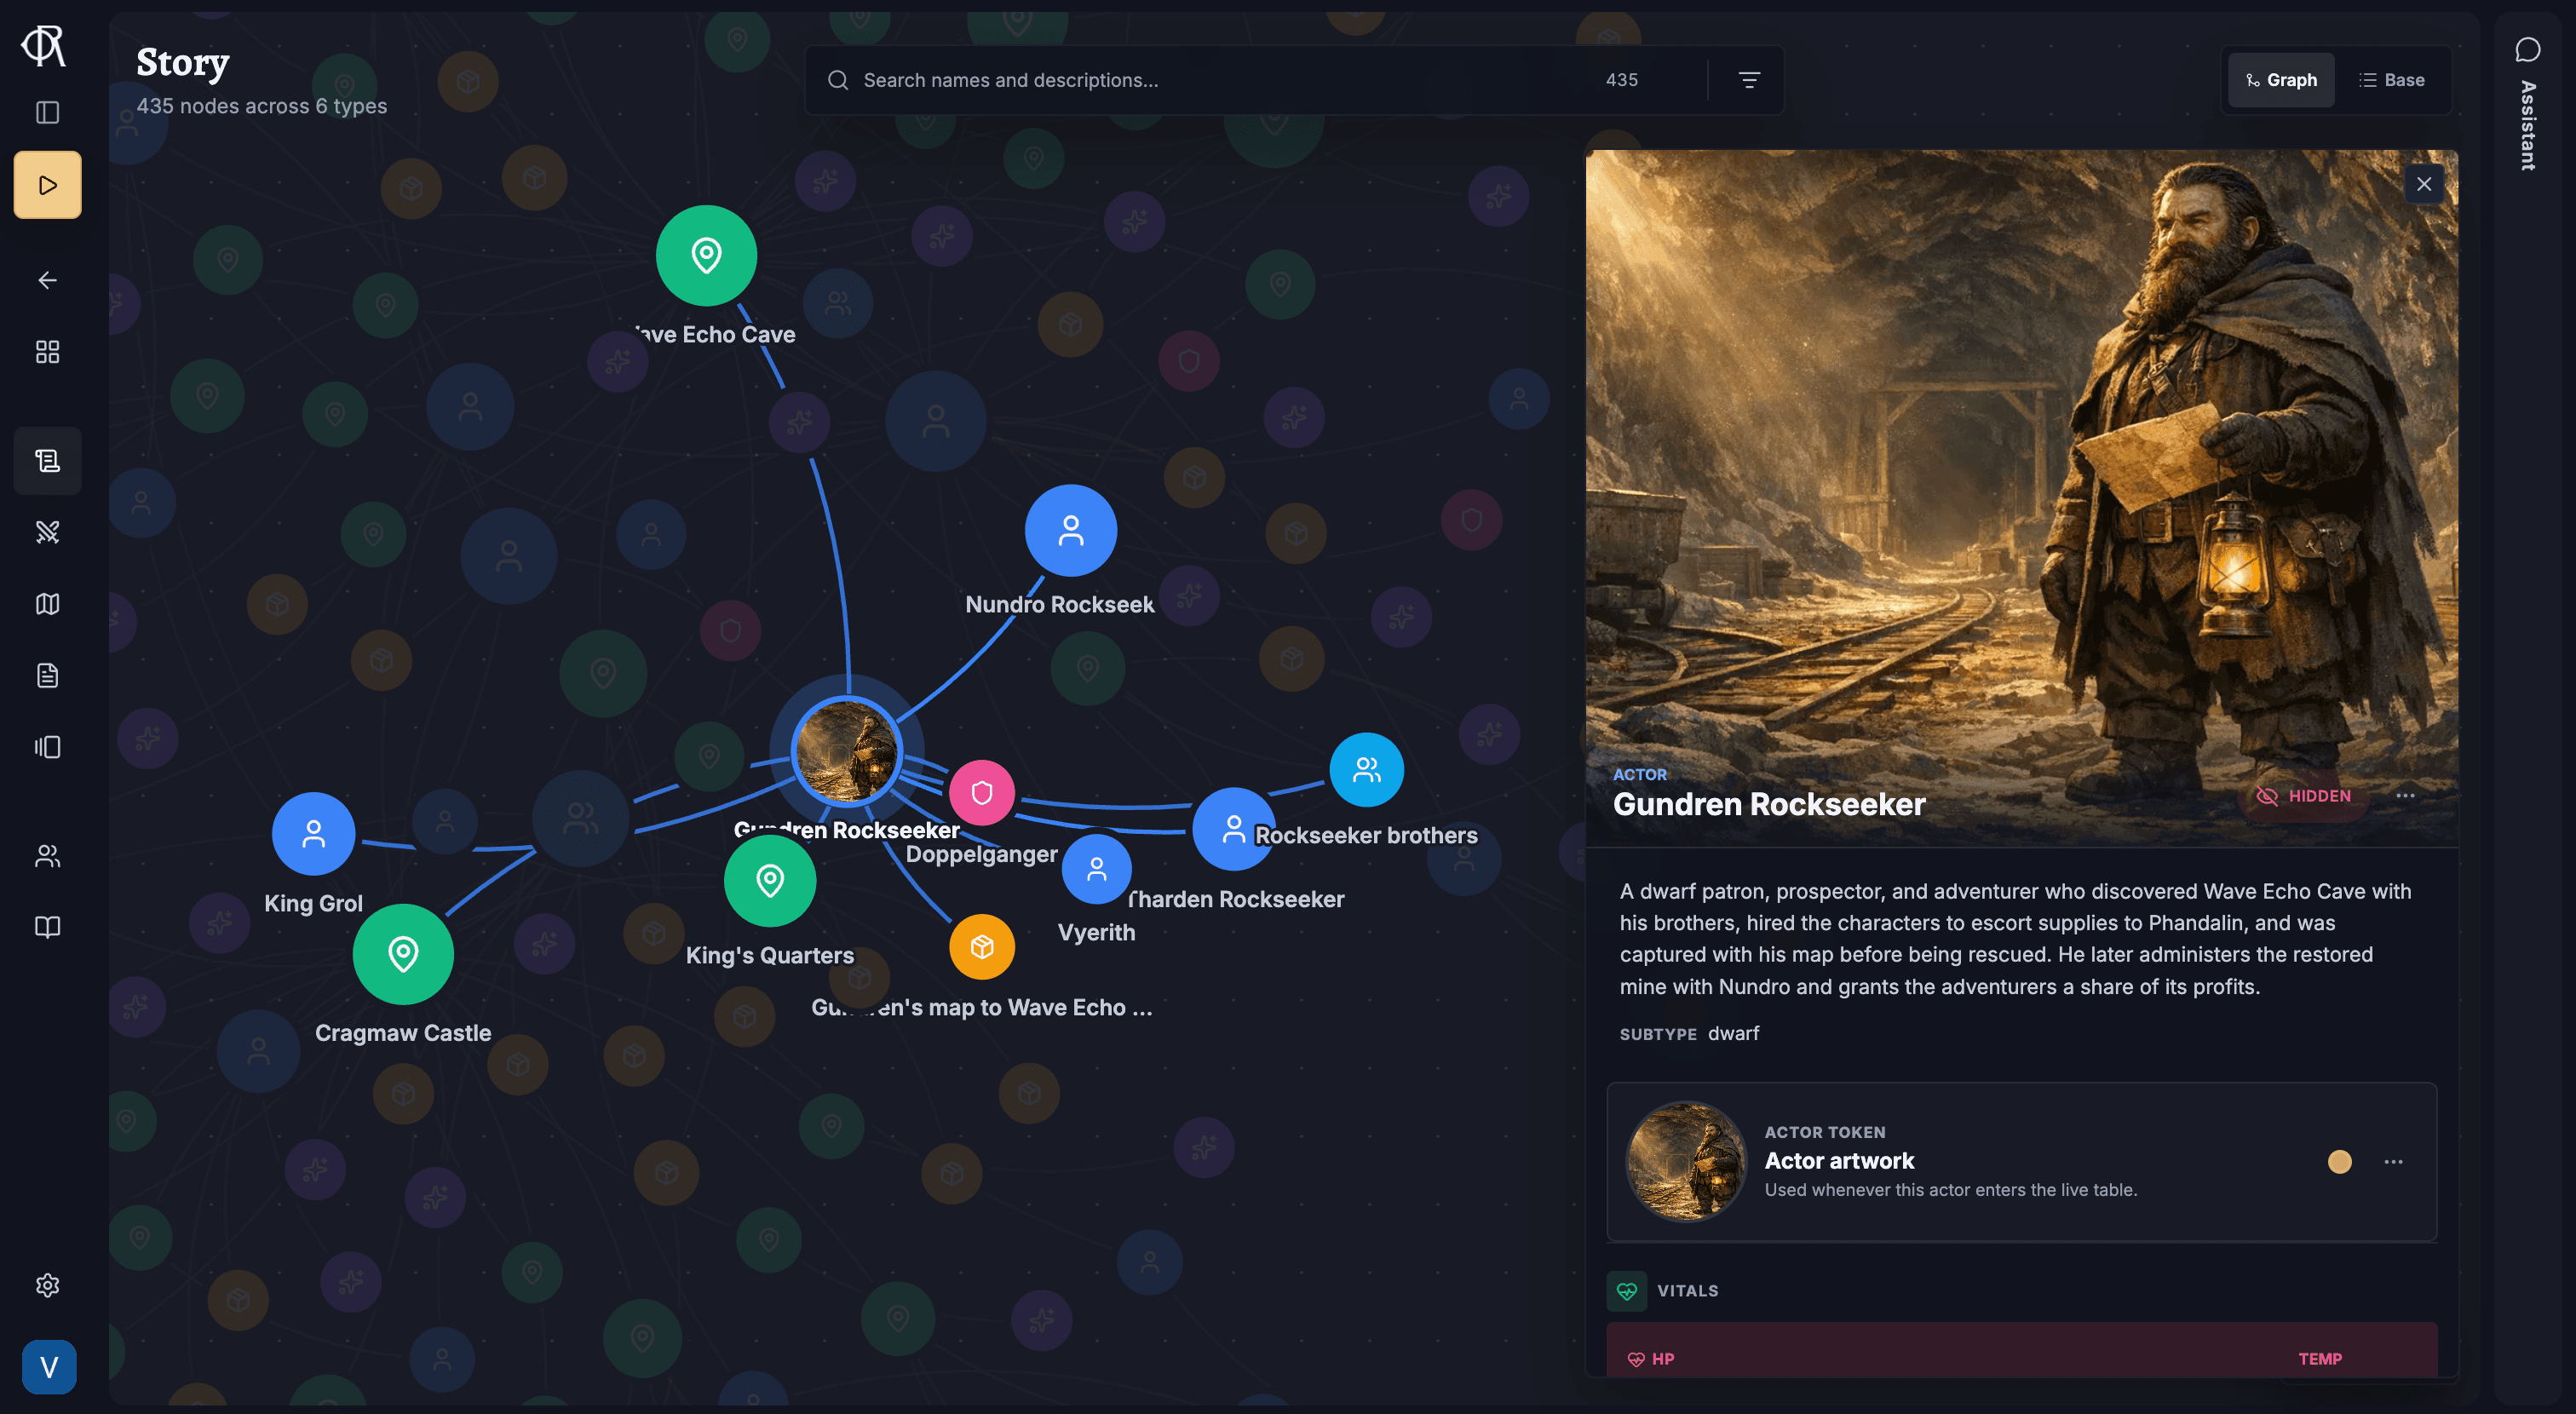The height and width of the screenshot is (1414, 2576).
Task: Toggle the HIDDEN visibility badge
Action: click(2304, 796)
